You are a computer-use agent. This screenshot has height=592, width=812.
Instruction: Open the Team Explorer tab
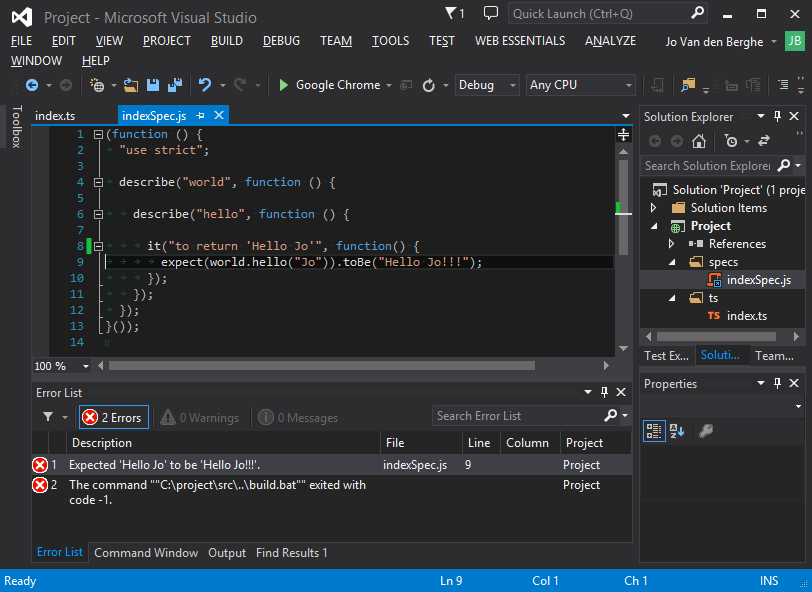click(x=774, y=356)
